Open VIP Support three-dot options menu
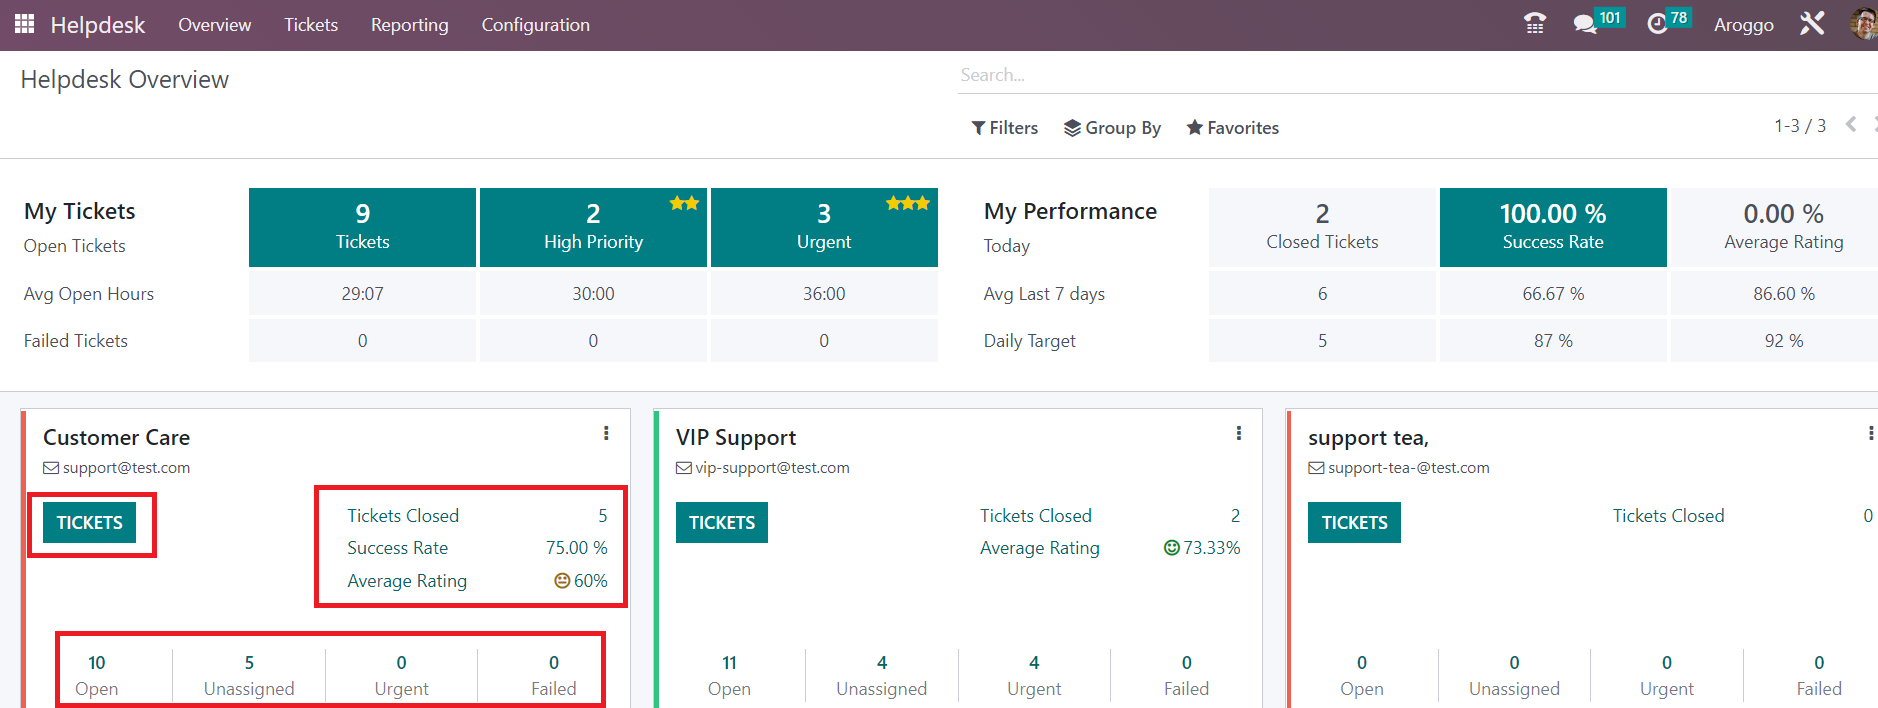 [x=1238, y=433]
